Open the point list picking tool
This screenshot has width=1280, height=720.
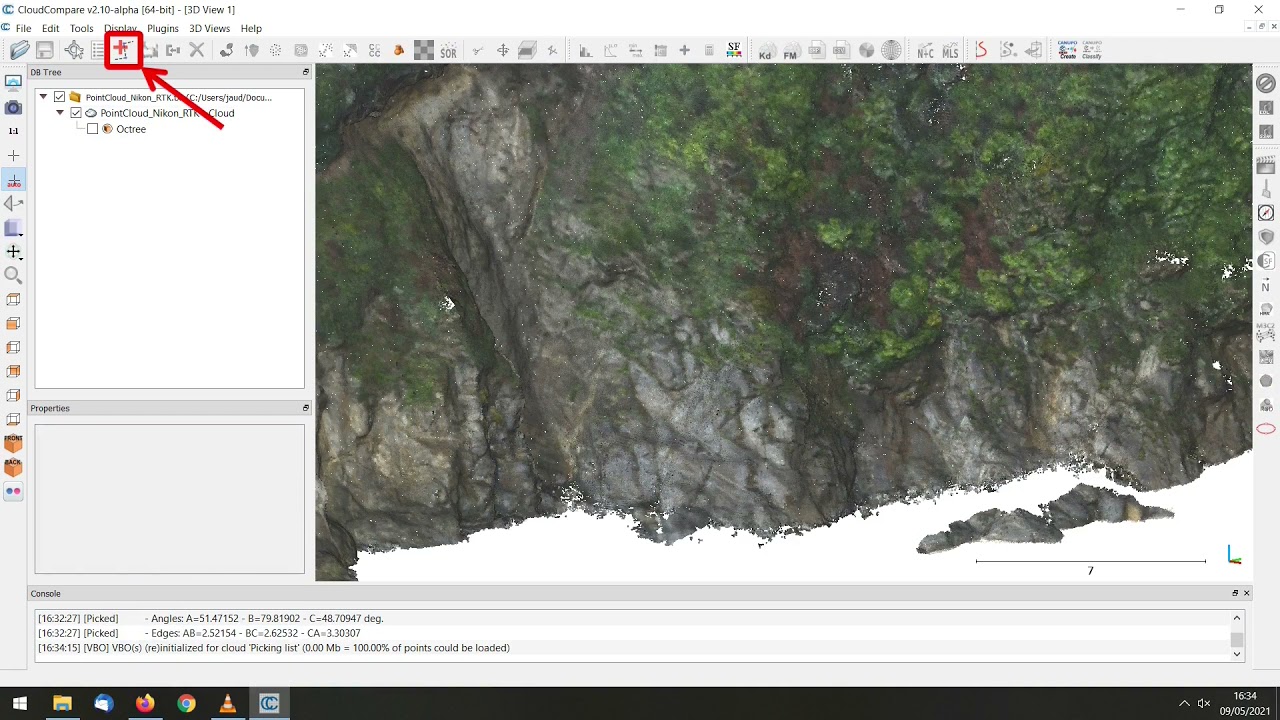[x=98, y=50]
